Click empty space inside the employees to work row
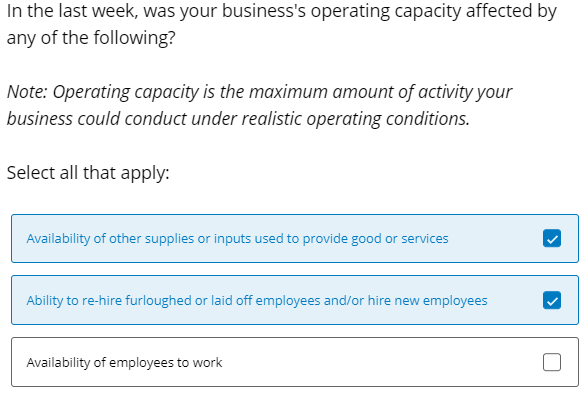 [374, 362]
